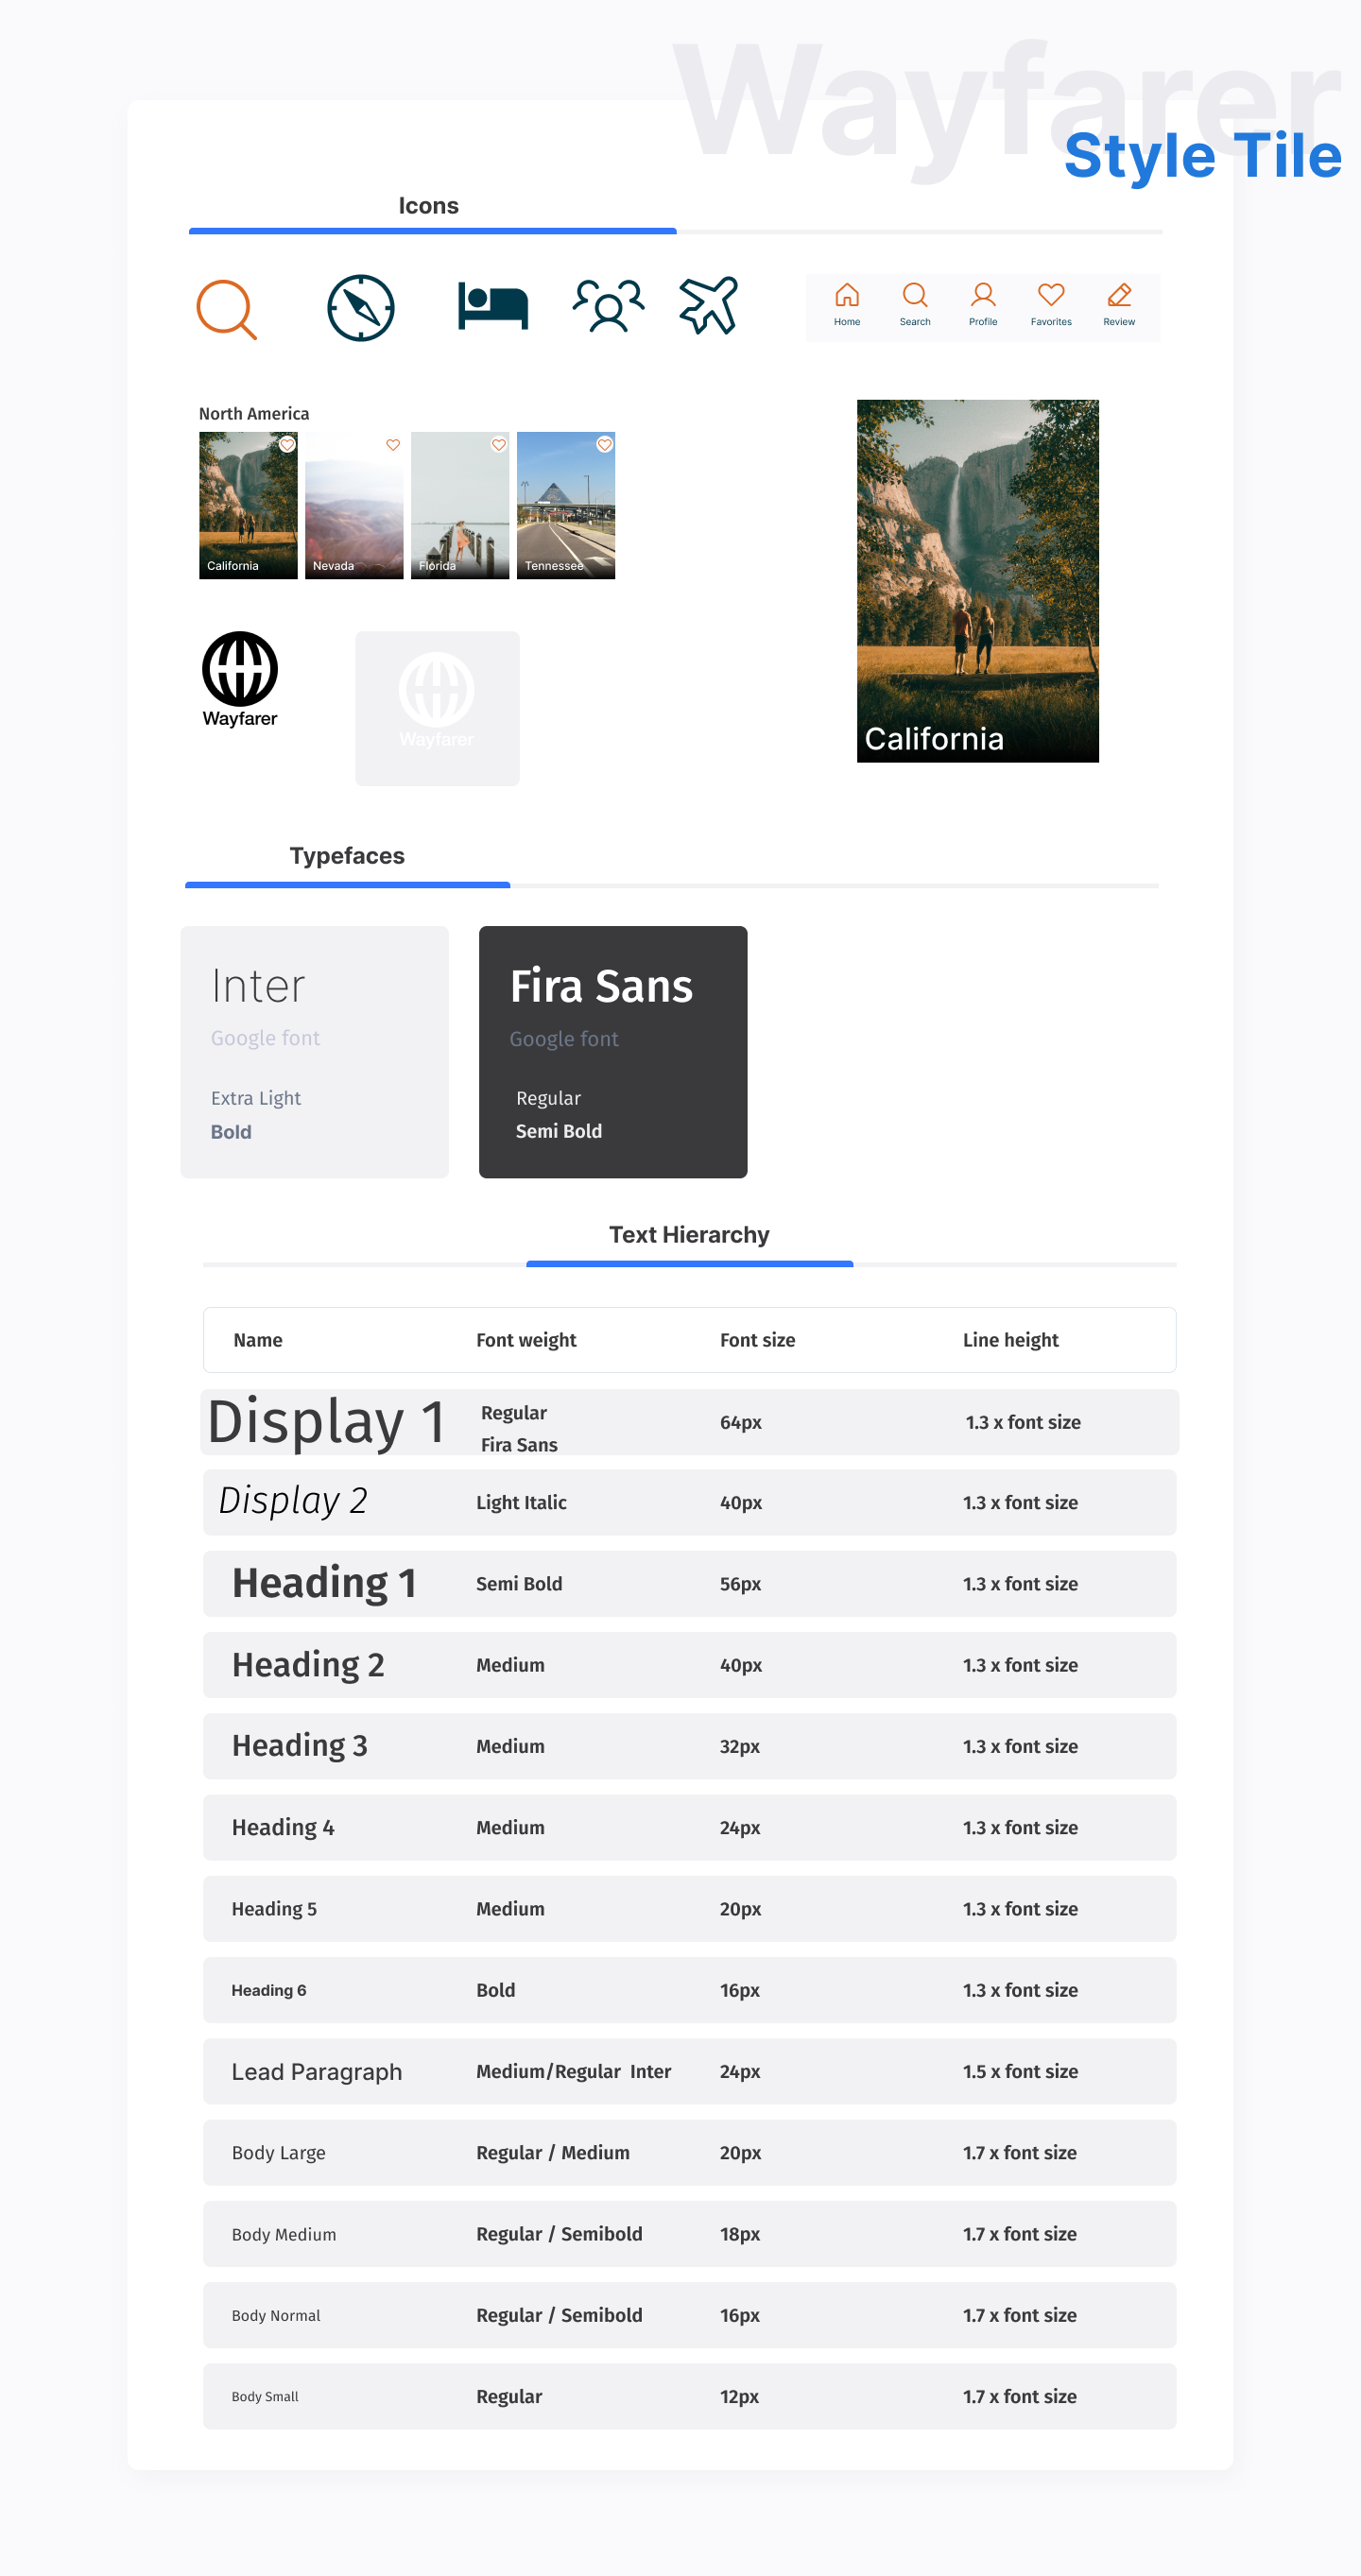Select the dark Fira Sans typeface card

coord(613,1052)
